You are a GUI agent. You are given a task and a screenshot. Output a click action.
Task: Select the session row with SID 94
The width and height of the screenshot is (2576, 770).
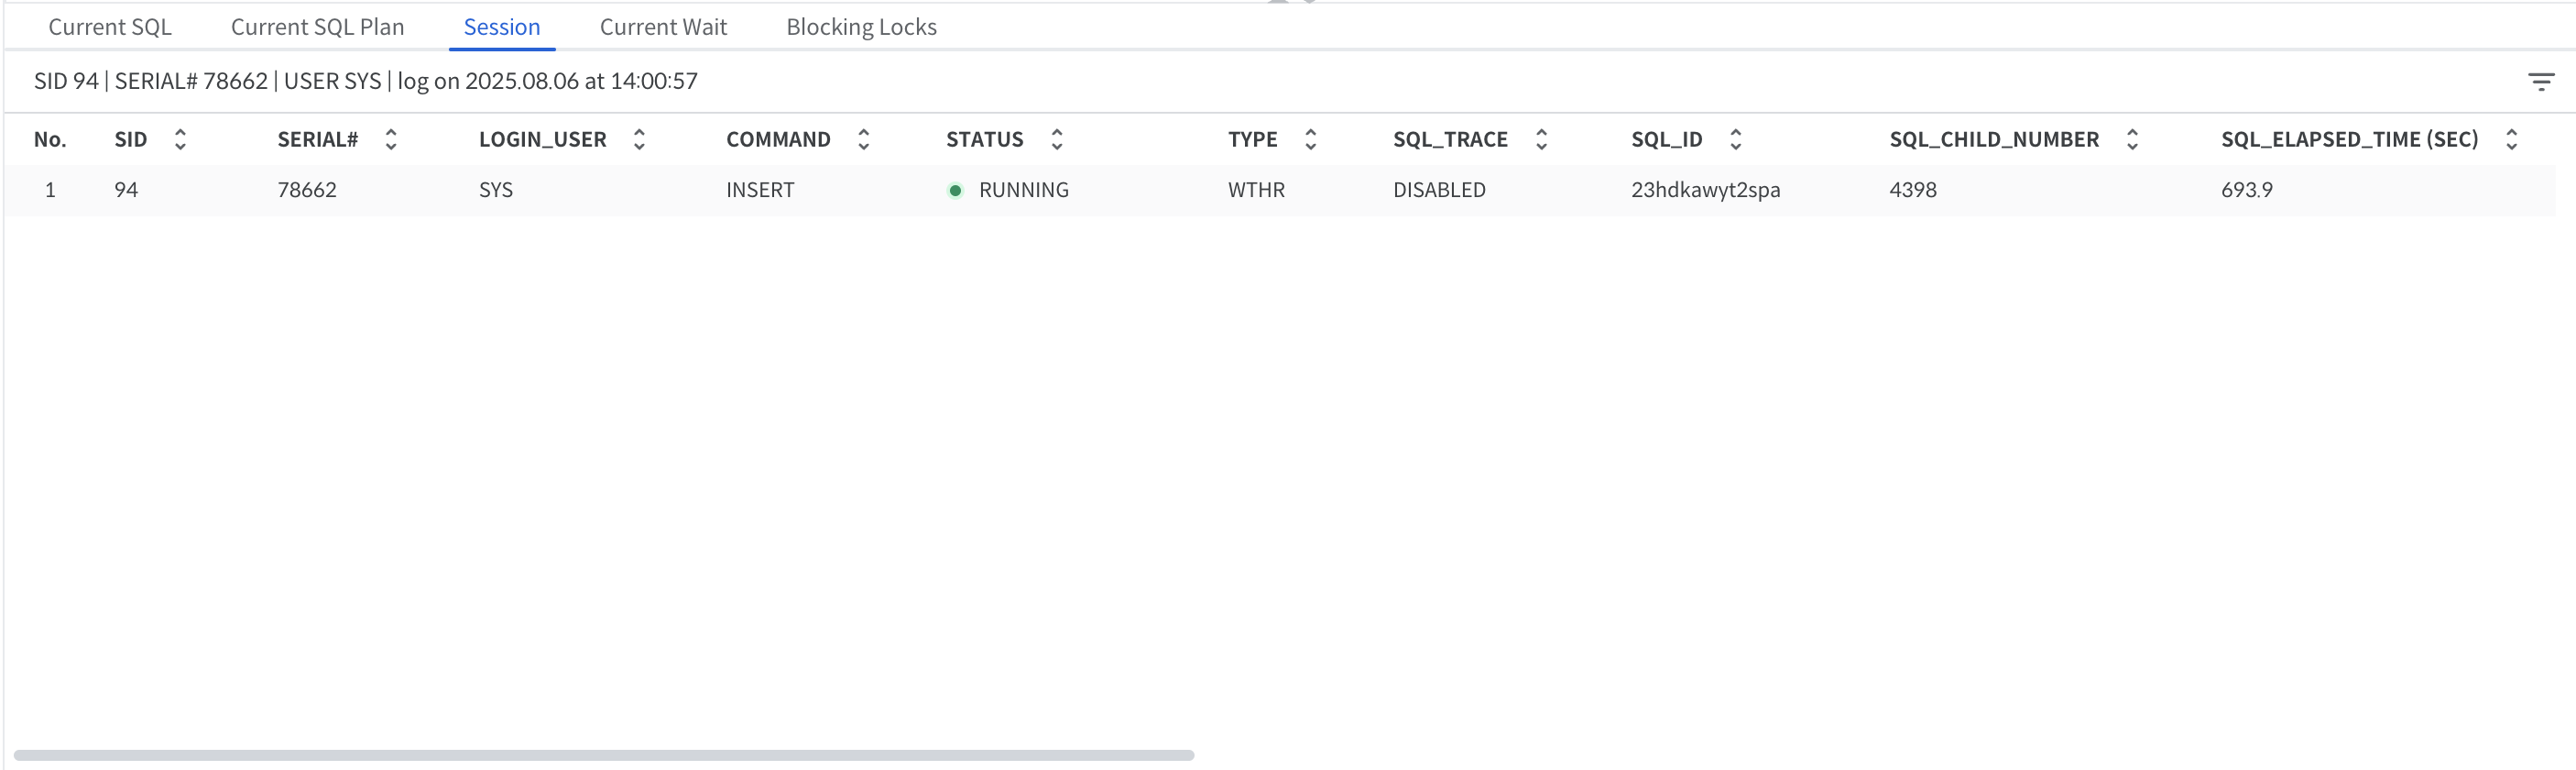tap(126, 190)
